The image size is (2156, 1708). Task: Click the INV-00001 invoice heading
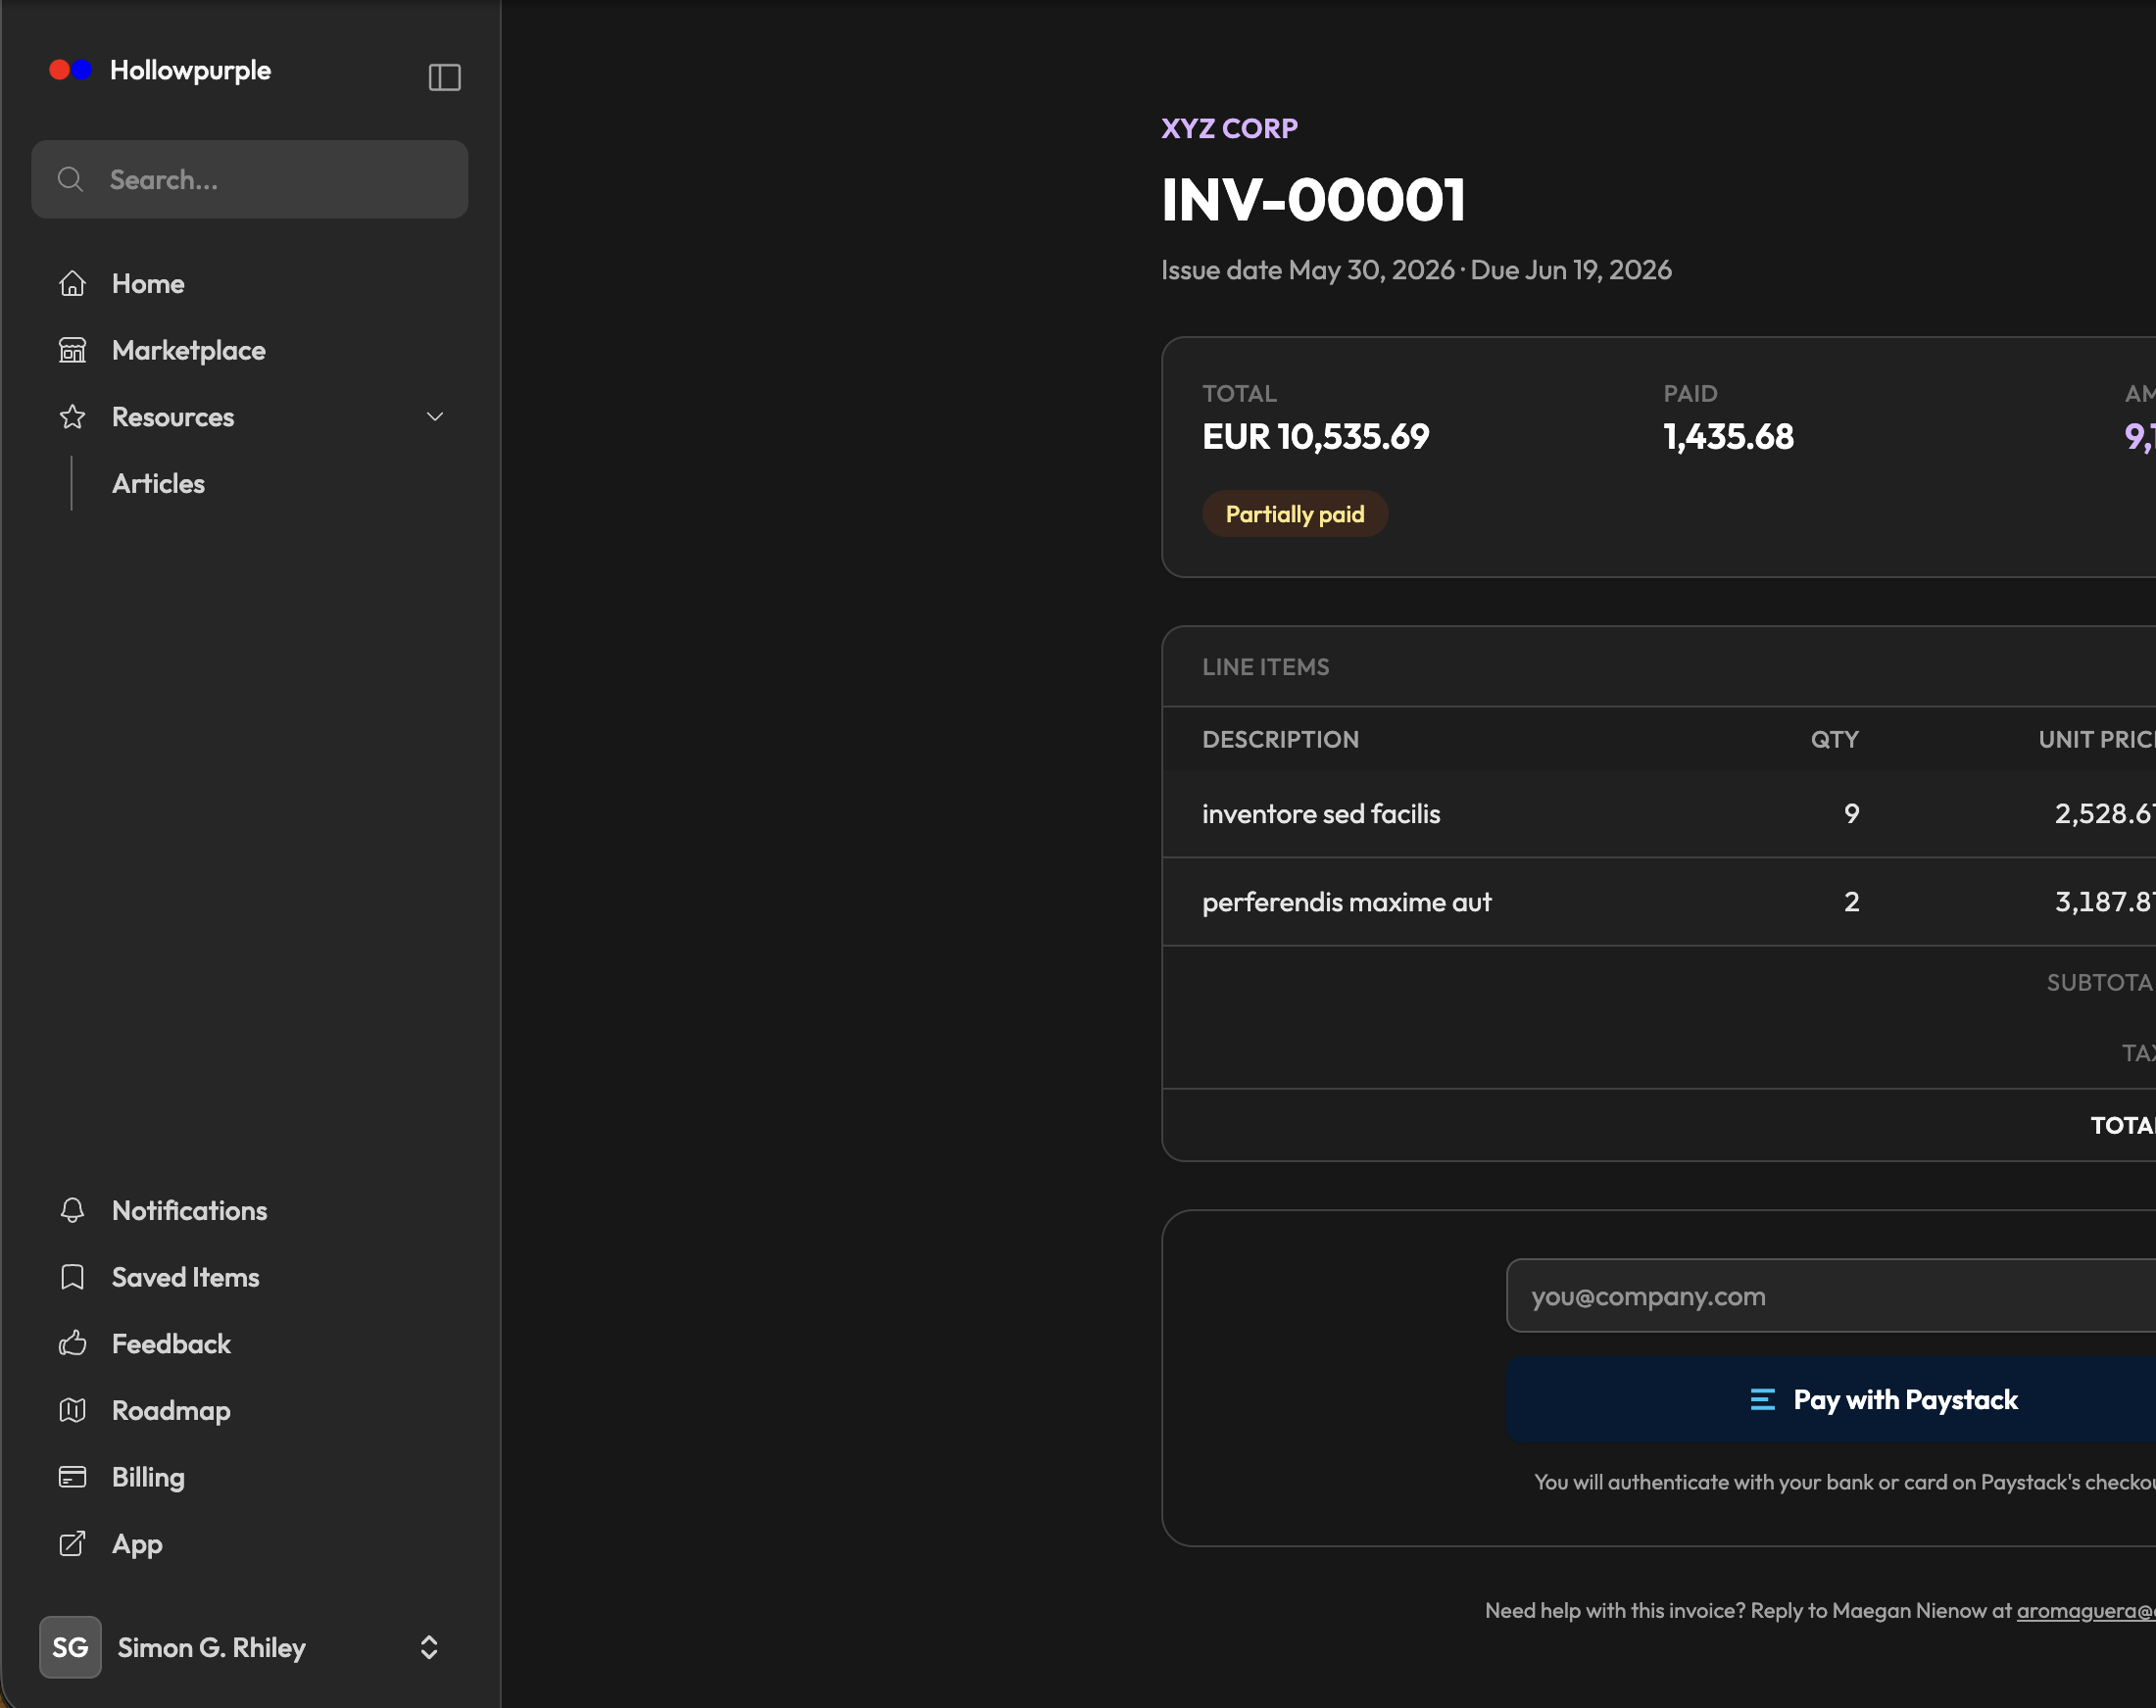tap(1313, 199)
